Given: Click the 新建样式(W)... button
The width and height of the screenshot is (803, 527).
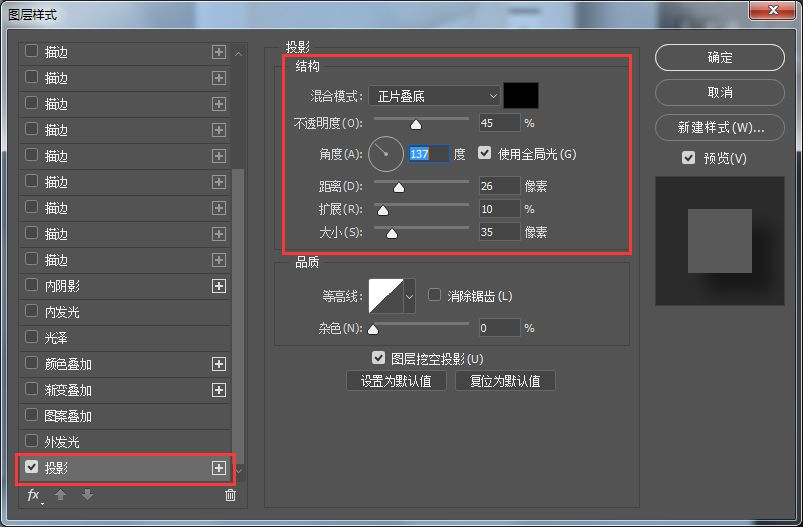Looking at the screenshot, I should (720, 127).
